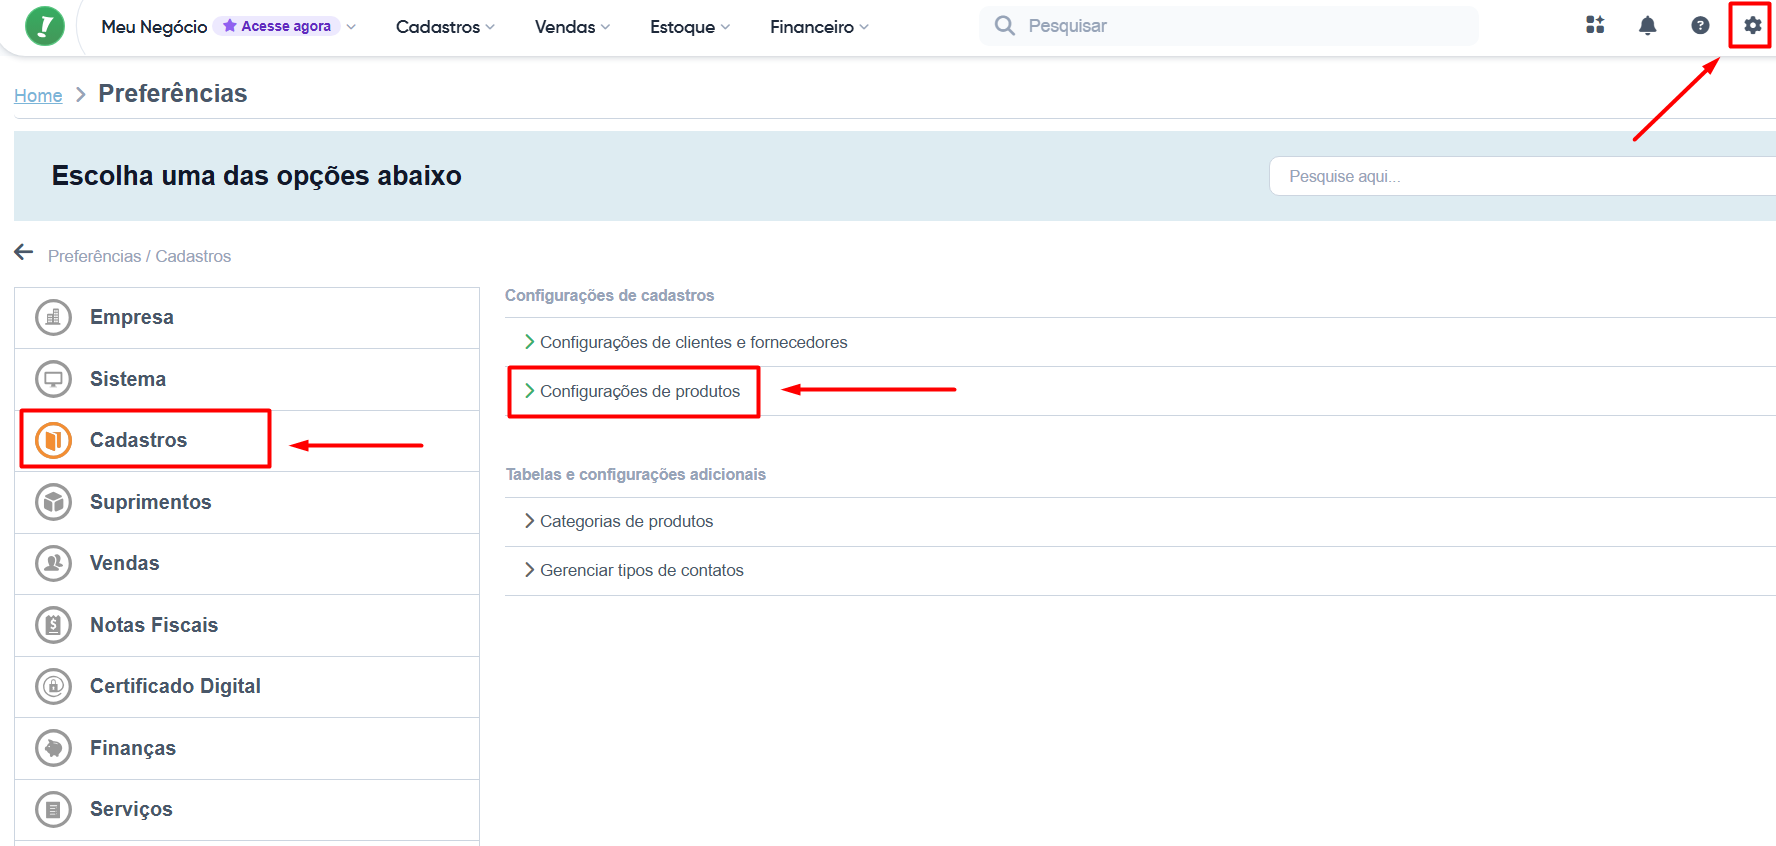This screenshot has width=1776, height=846.
Task: Click the Acesse agora badge
Action: click(x=277, y=26)
